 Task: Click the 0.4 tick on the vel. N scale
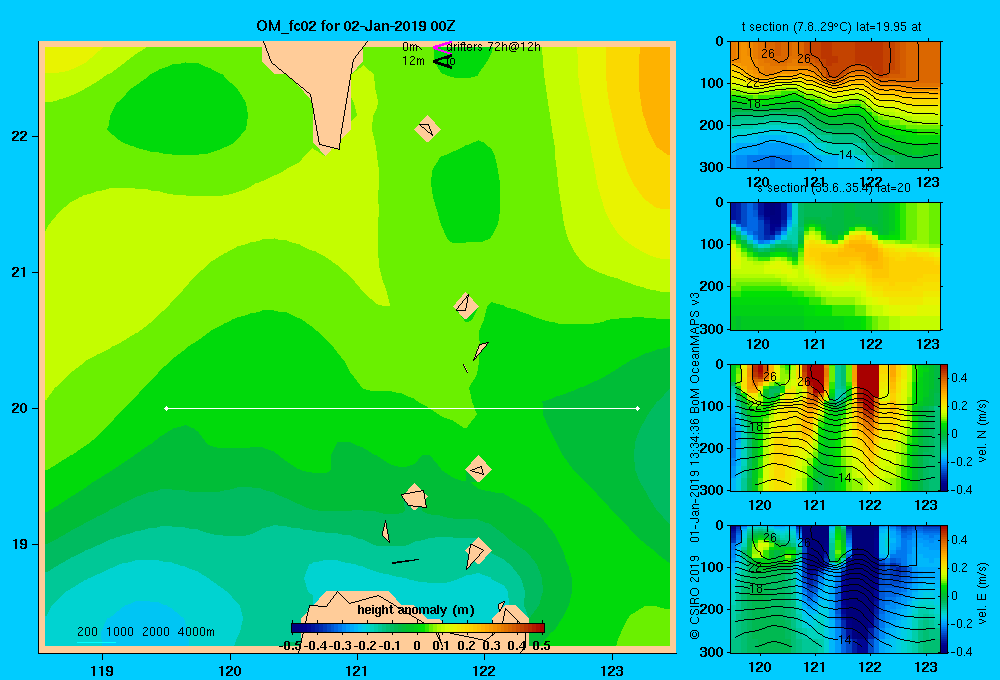pyautogui.click(x=959, y=378)
